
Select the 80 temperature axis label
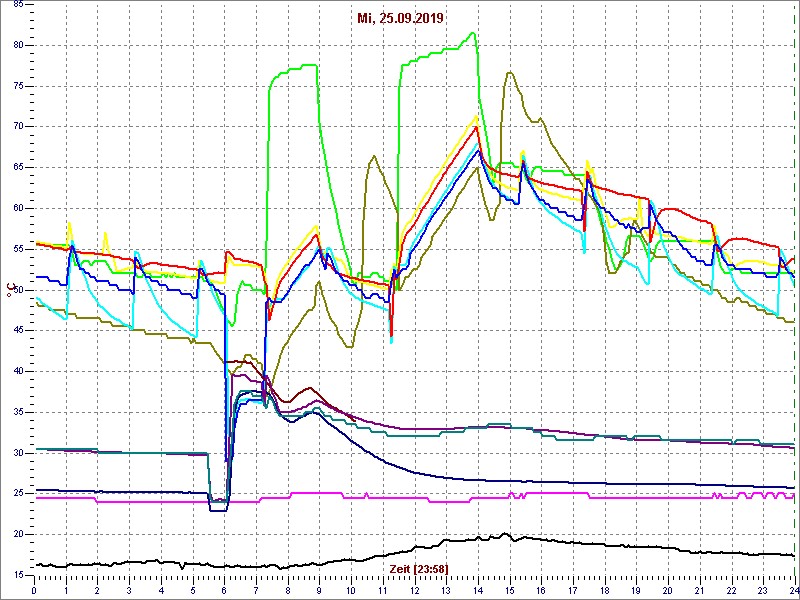tap(18, 45)
